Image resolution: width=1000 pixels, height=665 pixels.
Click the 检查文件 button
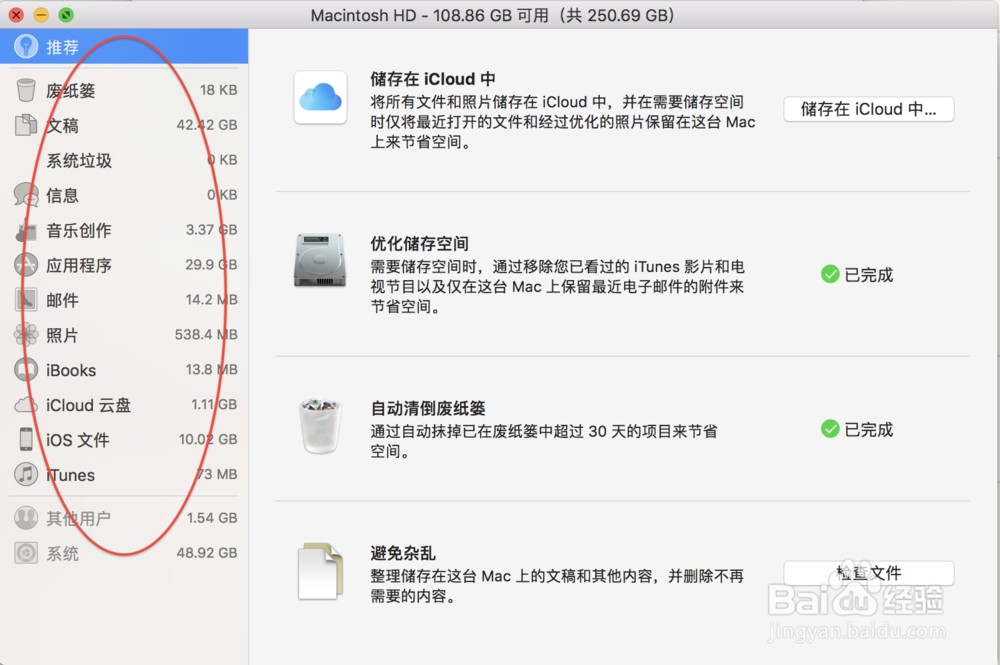[869, 573]
